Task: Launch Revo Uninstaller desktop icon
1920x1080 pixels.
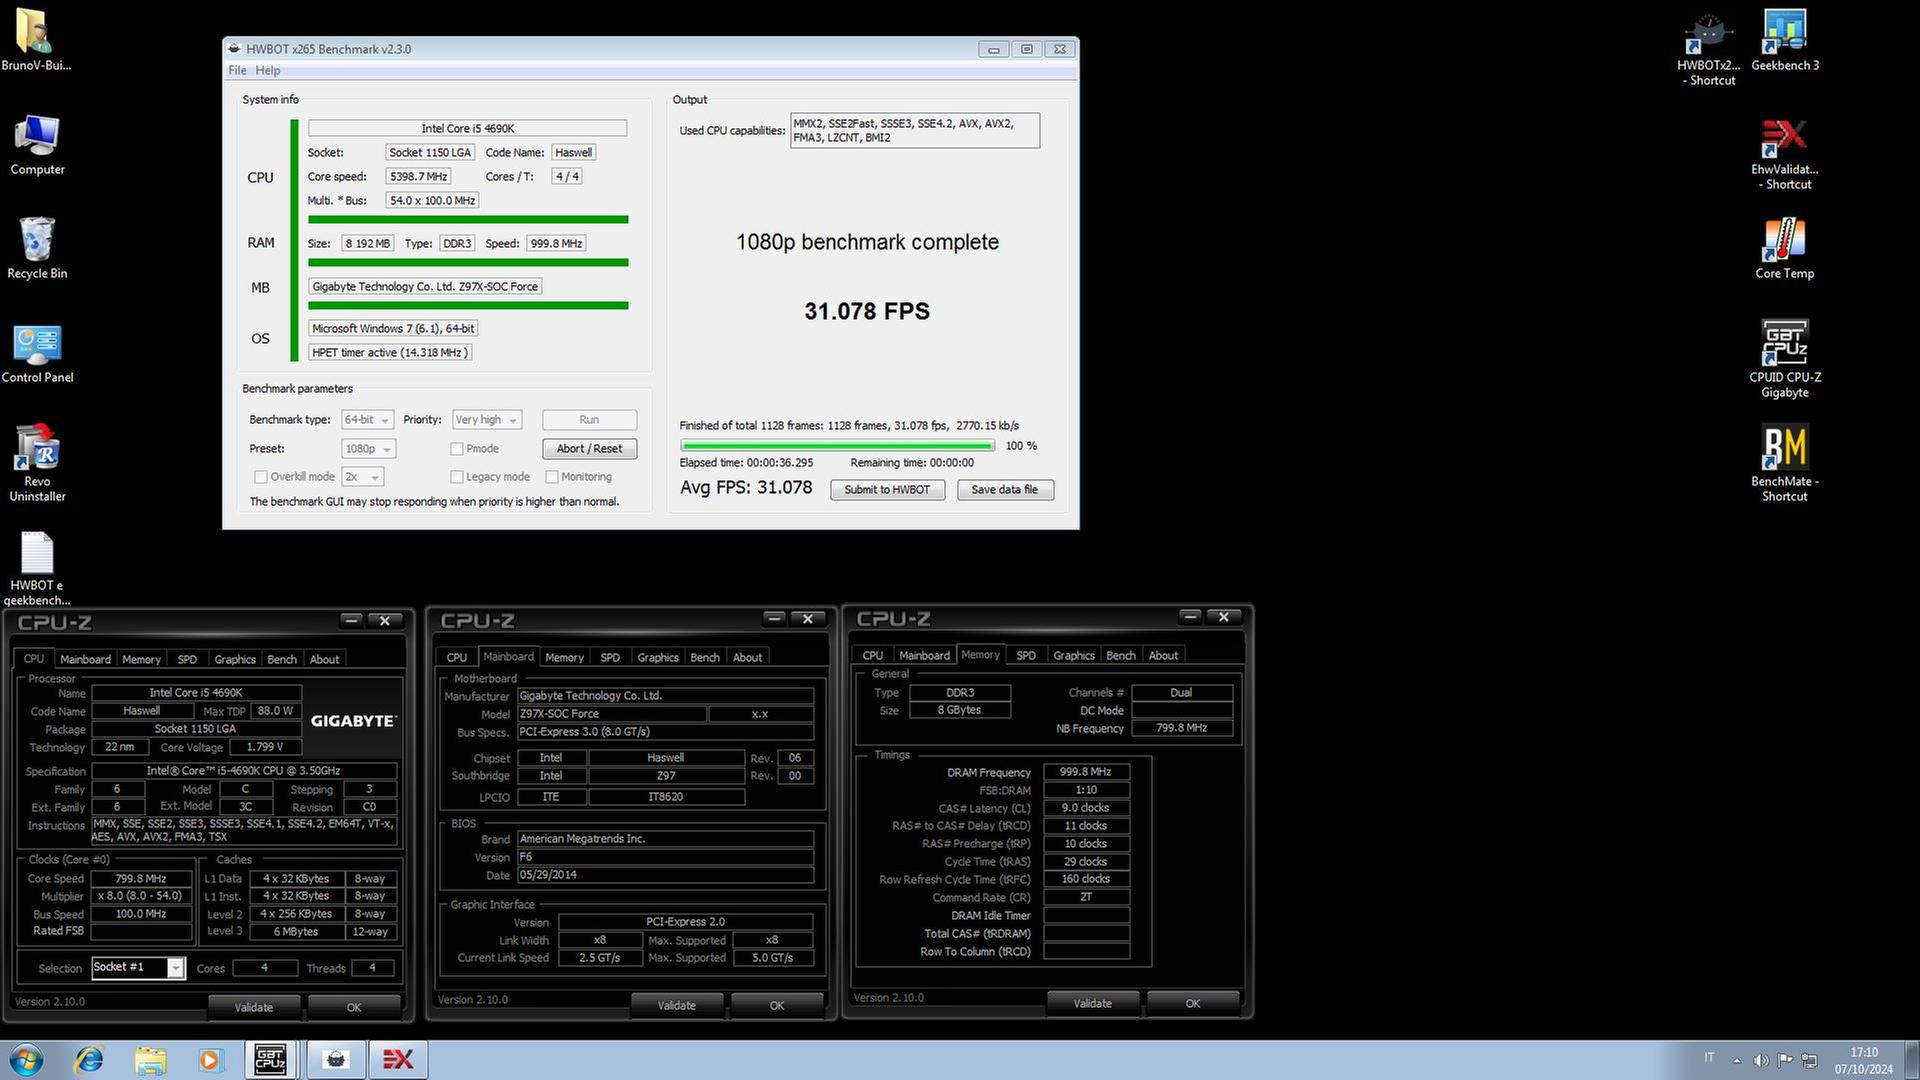Action: click(37, 463)
